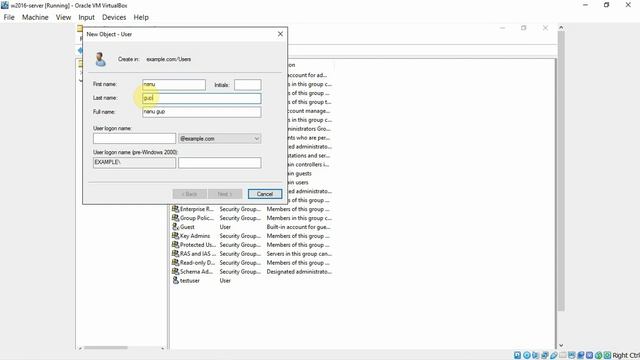
Task: Open the Devices menu
Action: coord(114,17)
